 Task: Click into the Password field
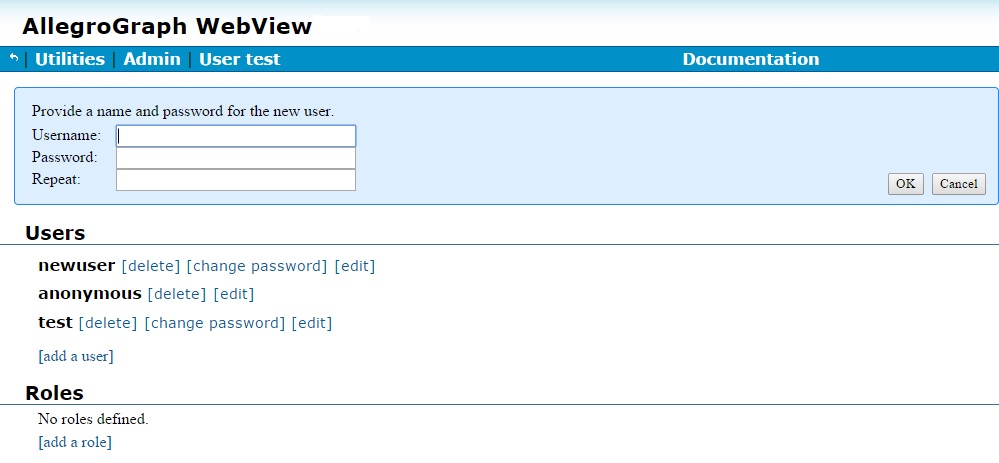tap(236, 158)
